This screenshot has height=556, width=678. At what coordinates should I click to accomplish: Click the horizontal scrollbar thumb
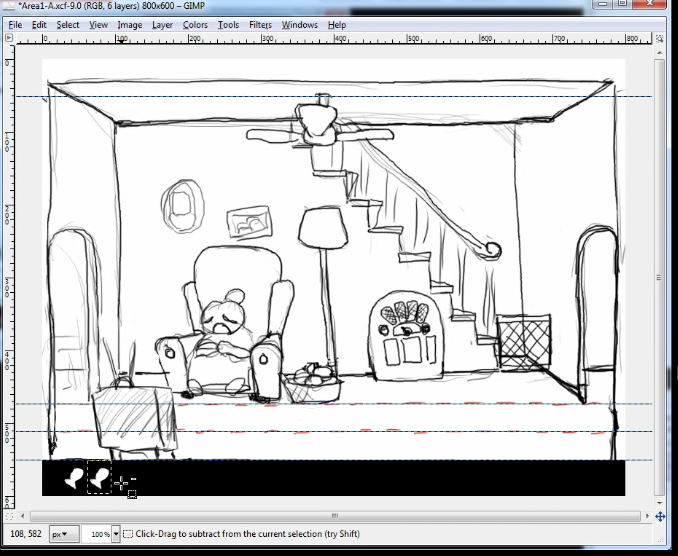335,516
